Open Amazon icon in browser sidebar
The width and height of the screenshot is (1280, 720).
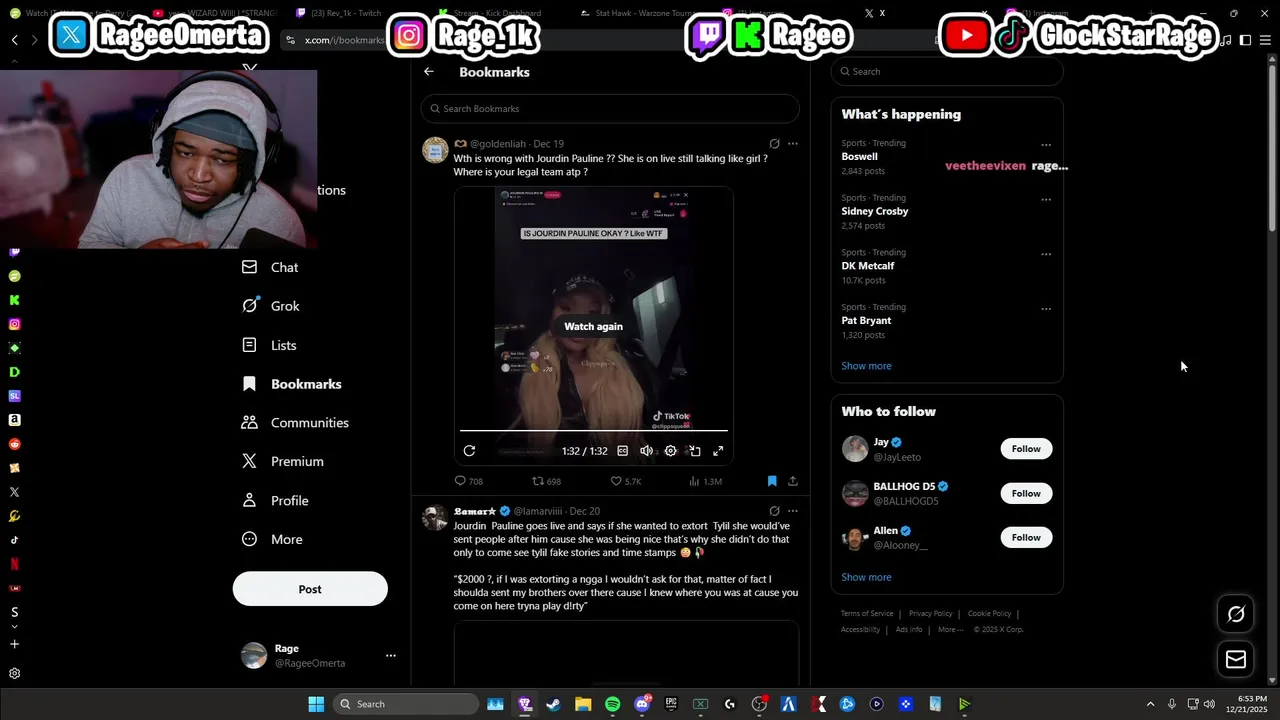point(14,420)
